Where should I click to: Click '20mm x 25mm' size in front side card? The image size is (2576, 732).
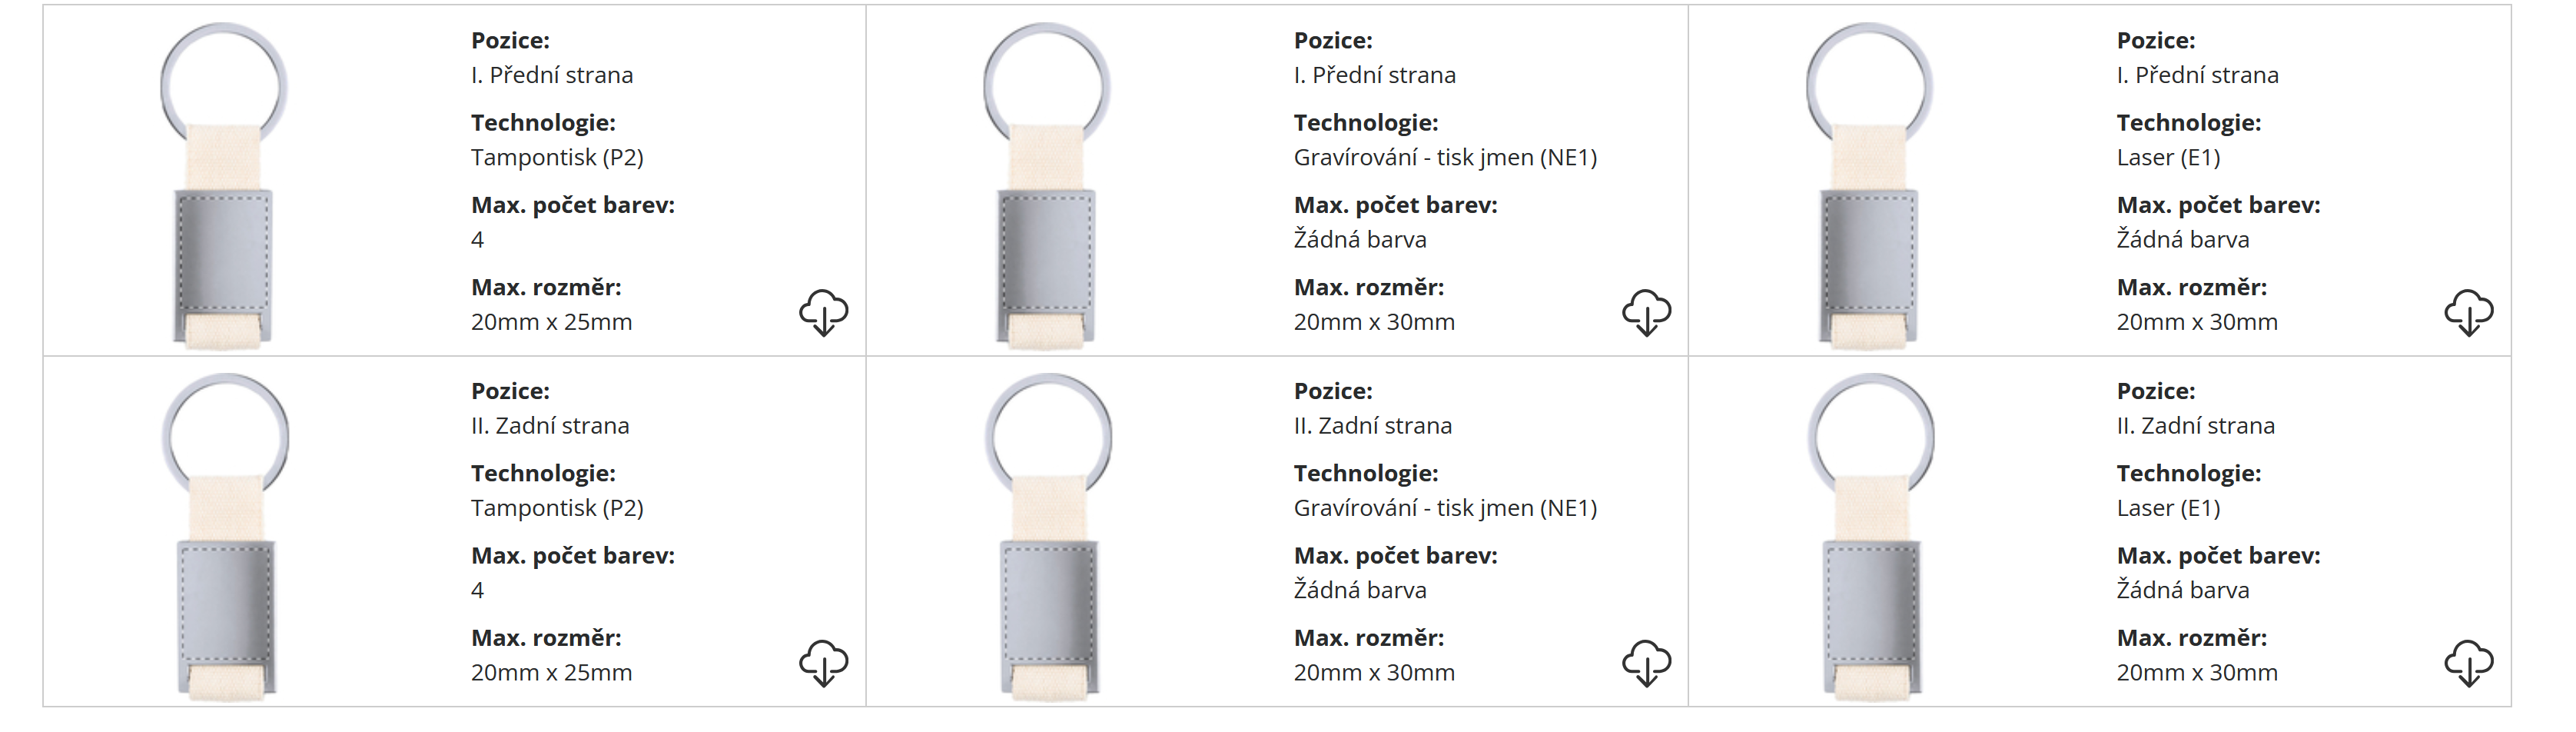551,322
